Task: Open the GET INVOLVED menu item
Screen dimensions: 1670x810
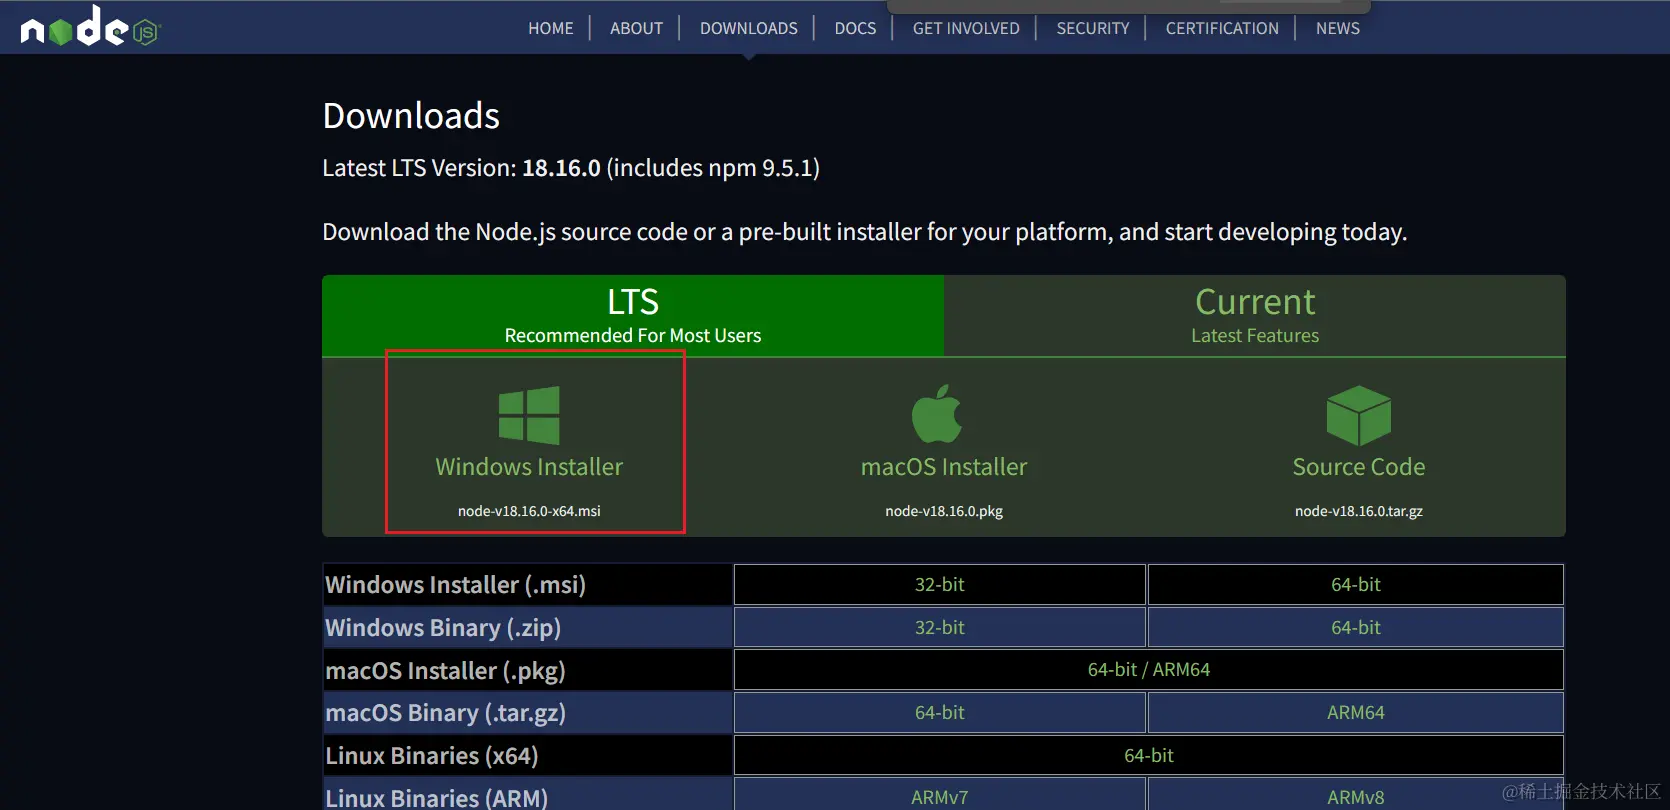Action: pos(966,28)
